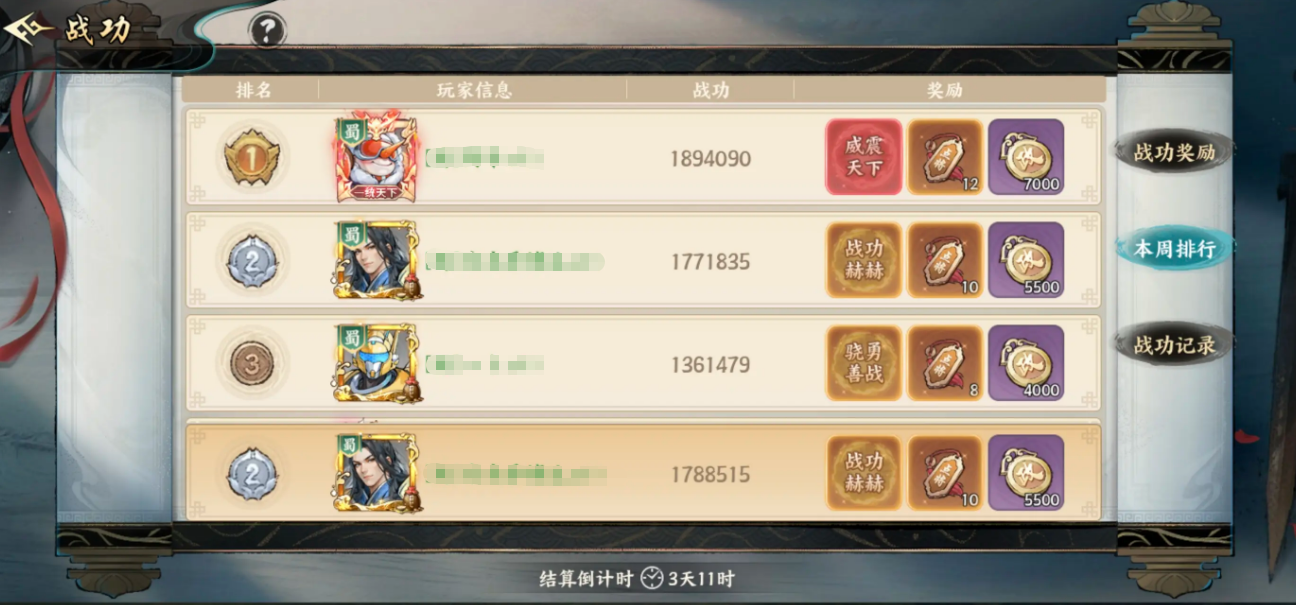The width and height of the screenshot is (1296, 605).
Task: Click the back arrow beside 战功
Action: point(27,30)
